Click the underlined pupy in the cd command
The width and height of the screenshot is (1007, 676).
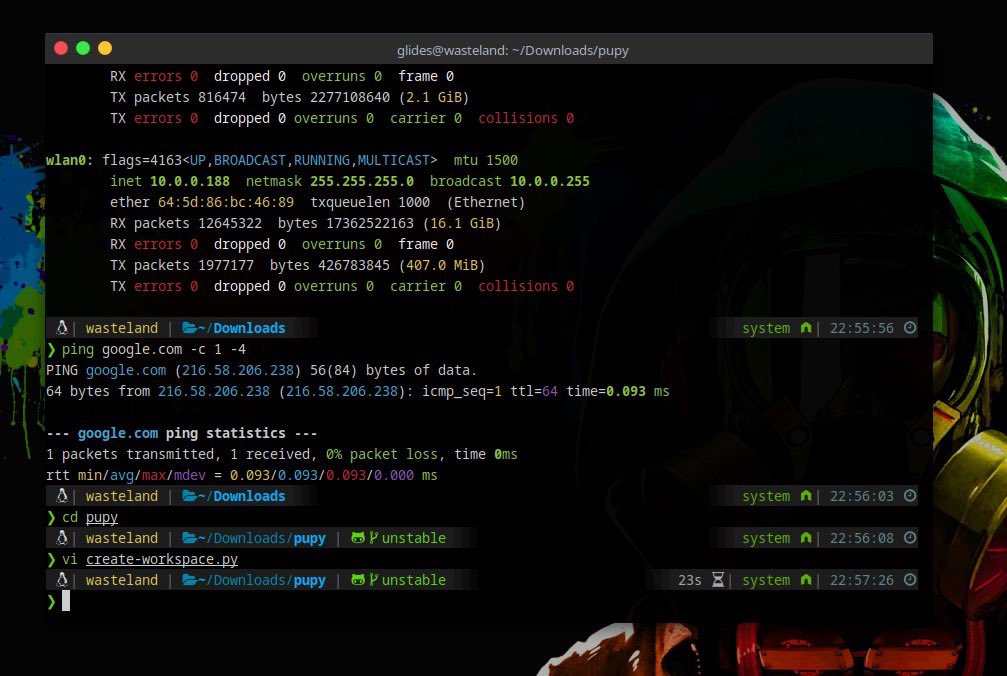[101, 517]
